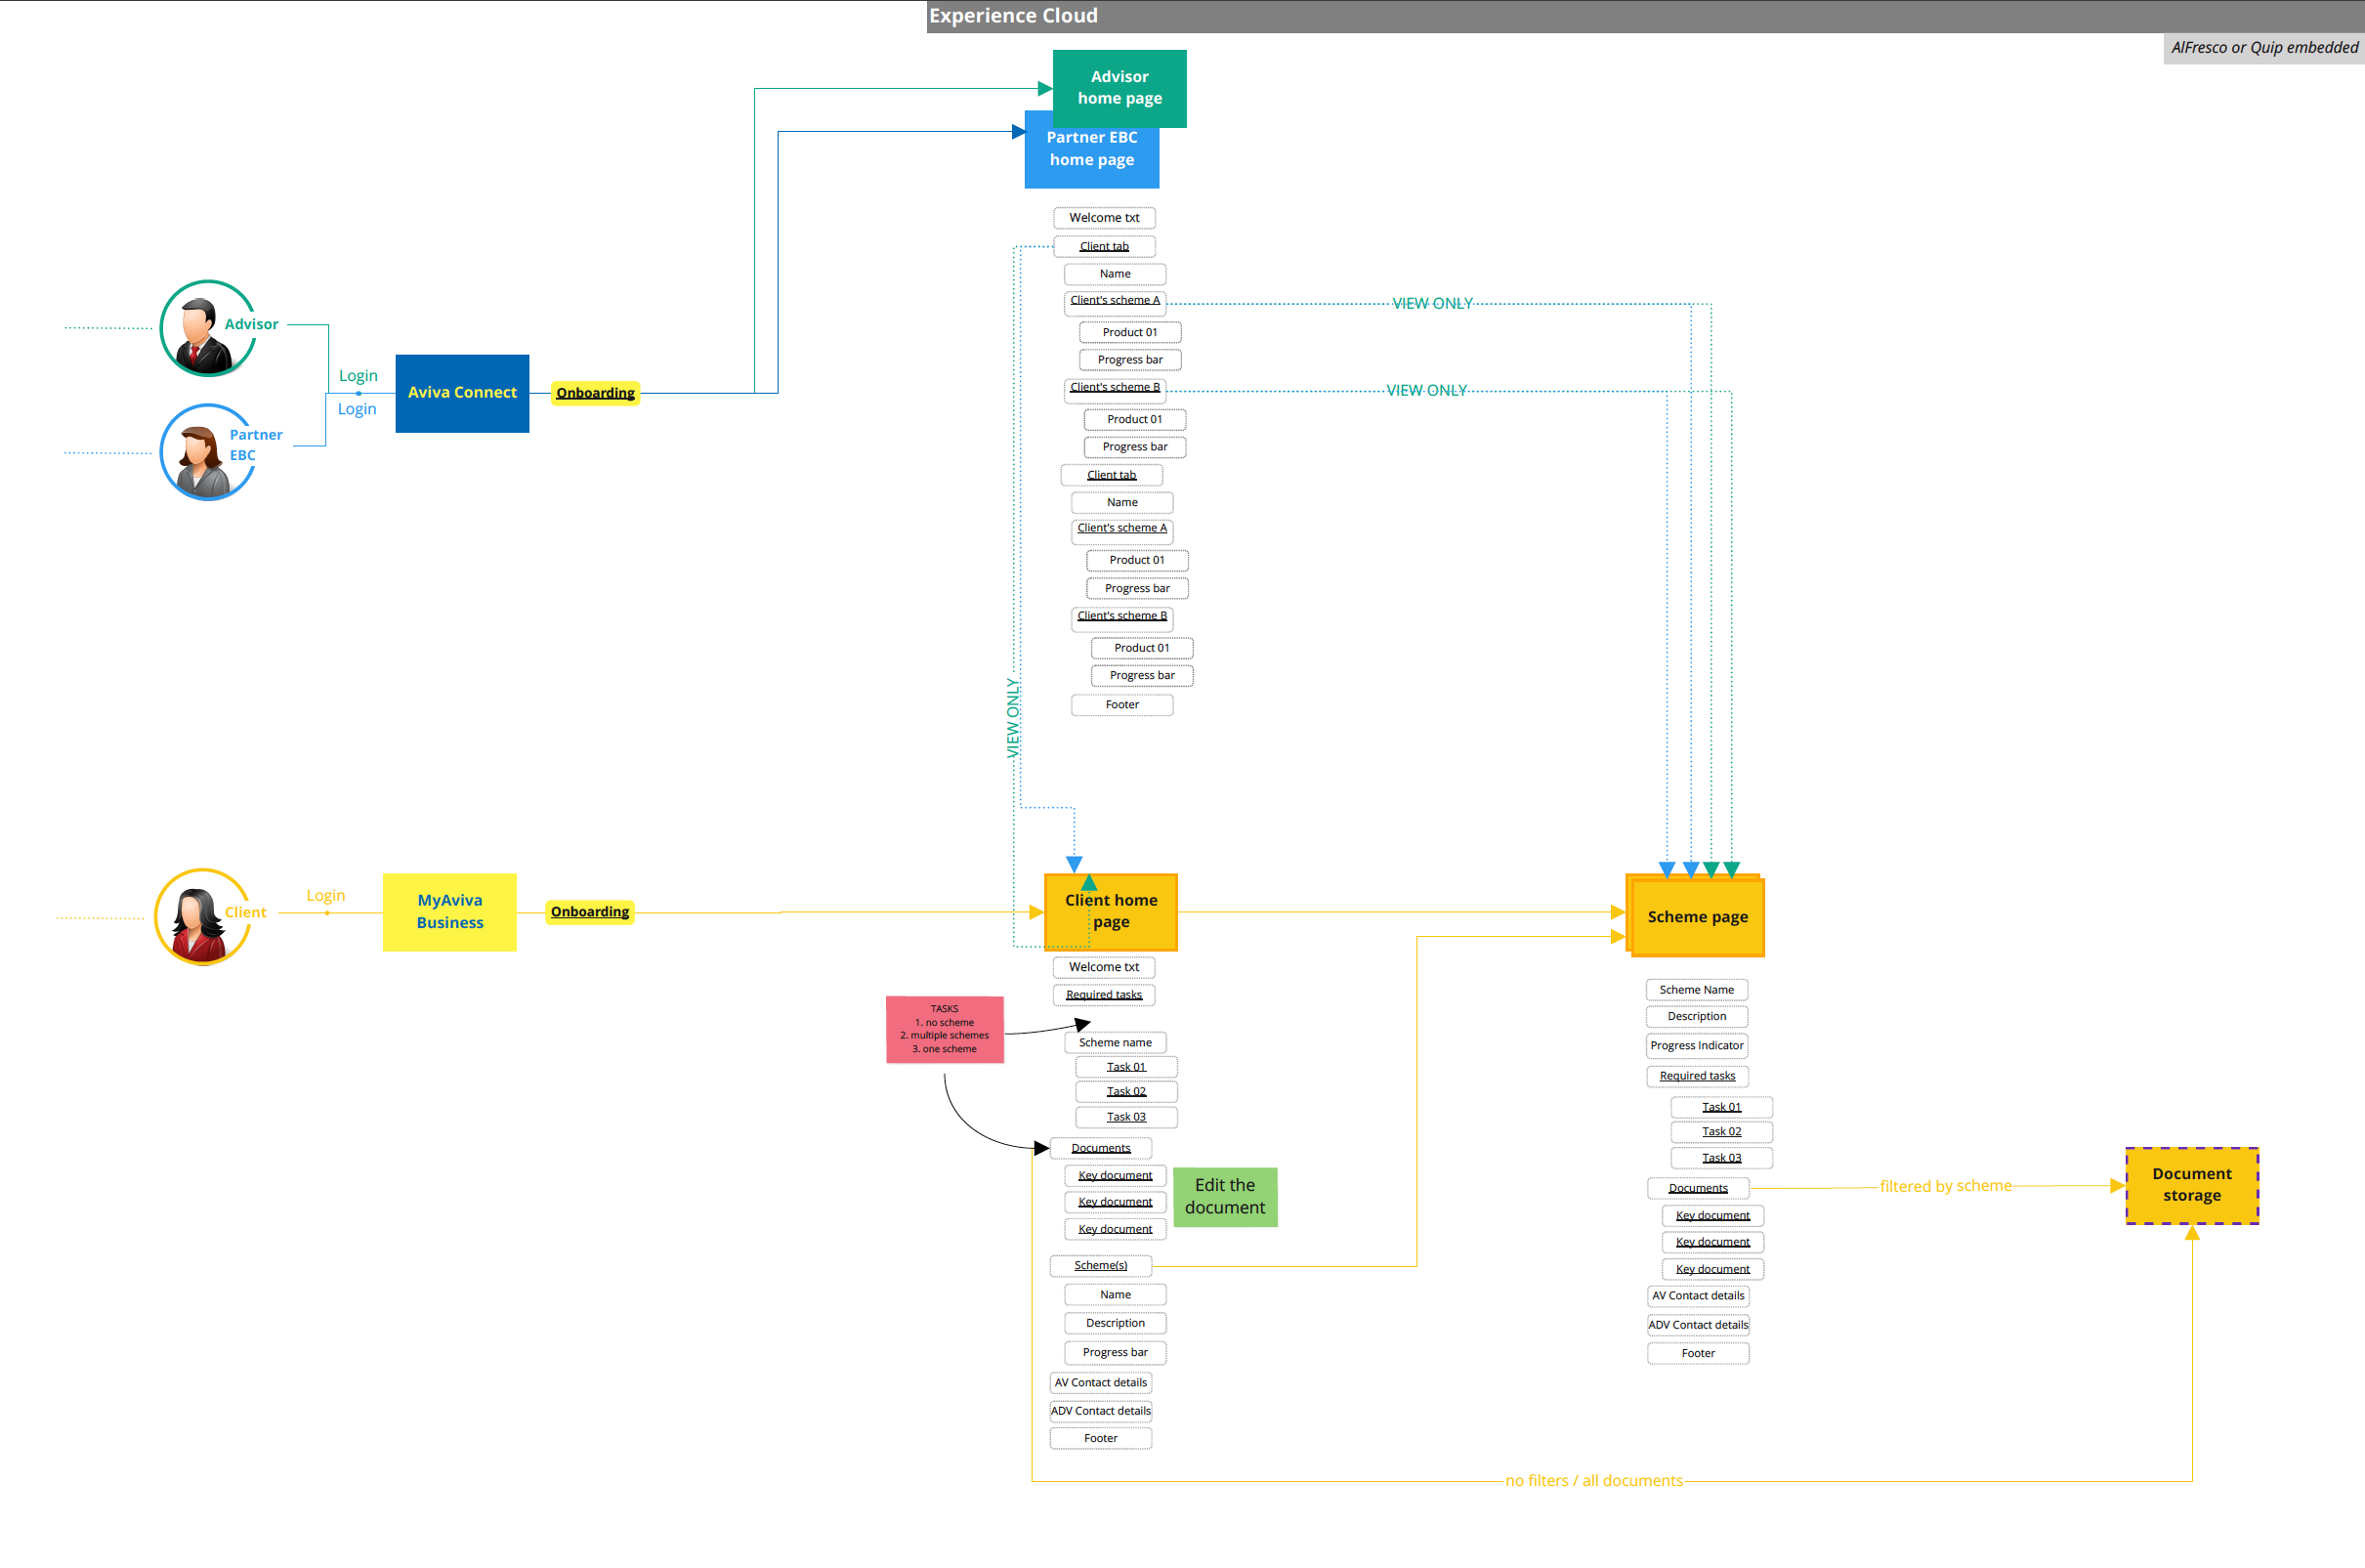Click the Scheme page orange box

(x=1697, y=917)
